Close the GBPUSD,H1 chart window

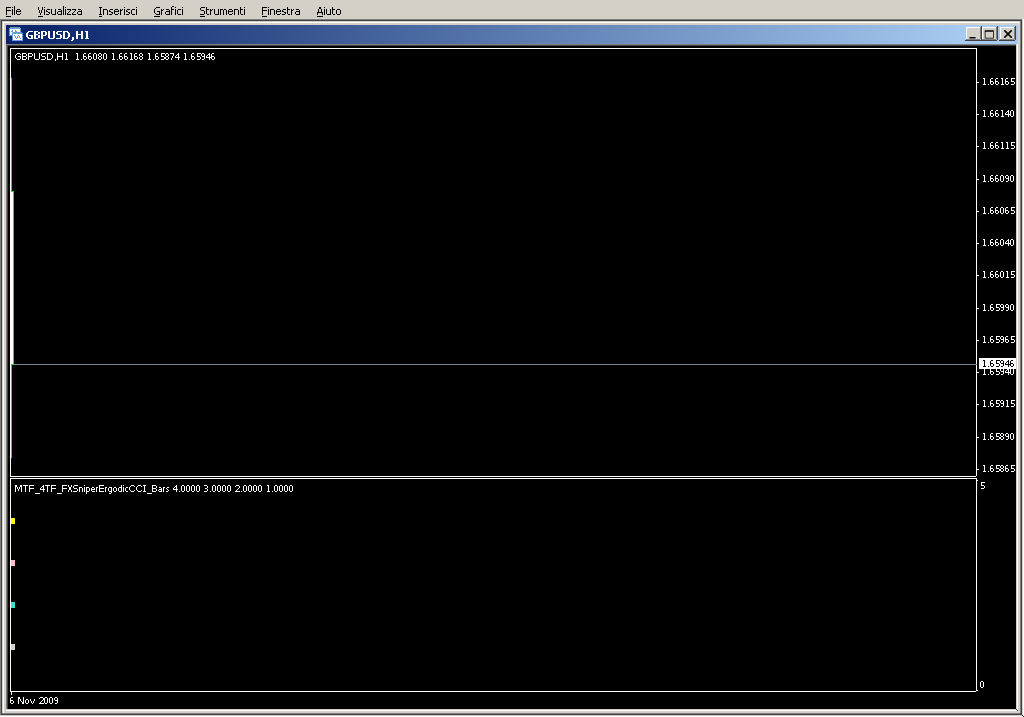1008,34
